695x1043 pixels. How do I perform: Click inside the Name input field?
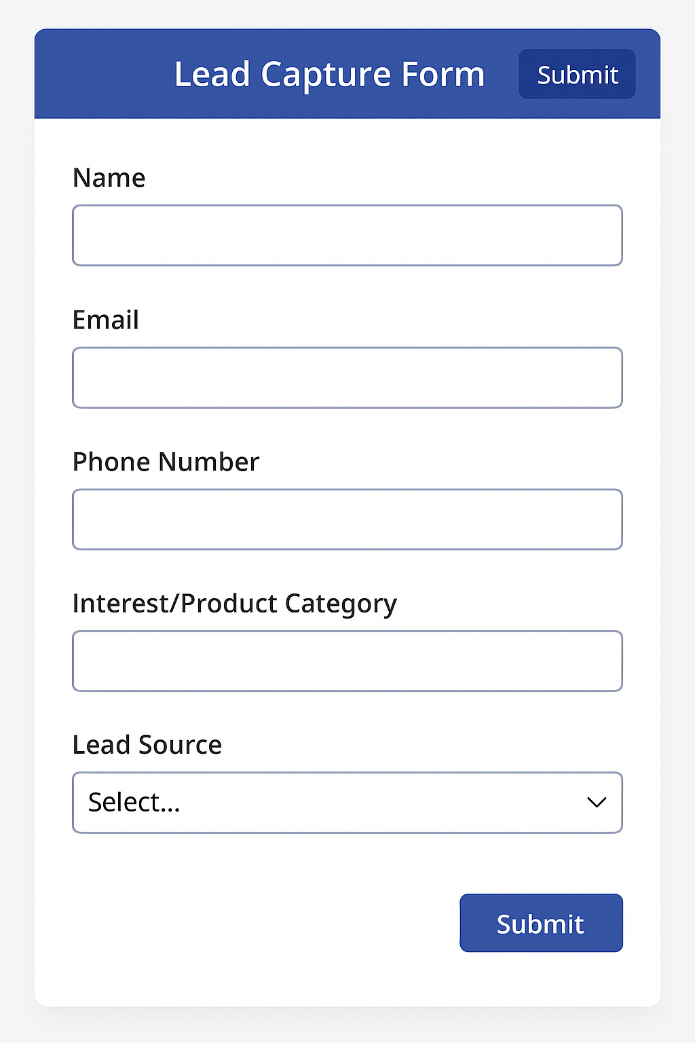click(x=347, y=235)
